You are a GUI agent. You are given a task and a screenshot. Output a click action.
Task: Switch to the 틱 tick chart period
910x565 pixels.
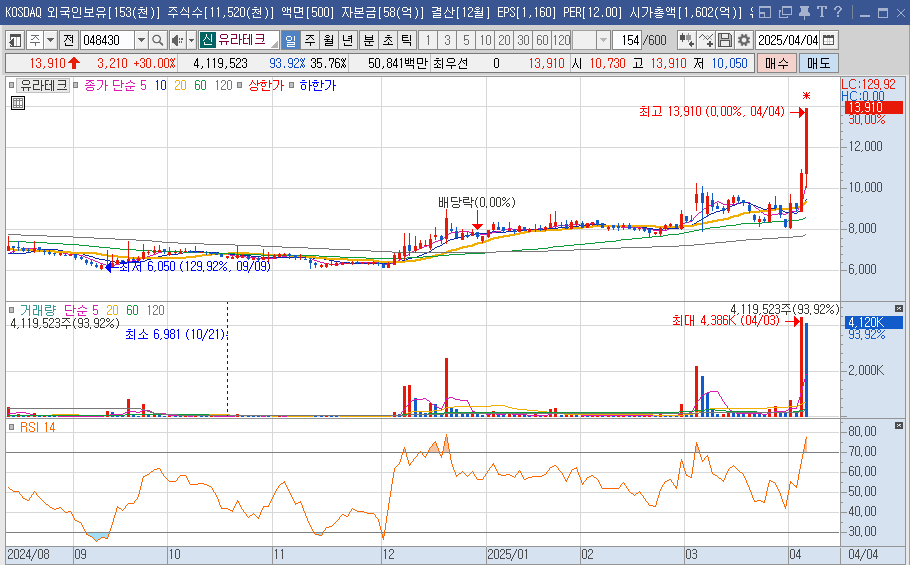pos(407,40)
